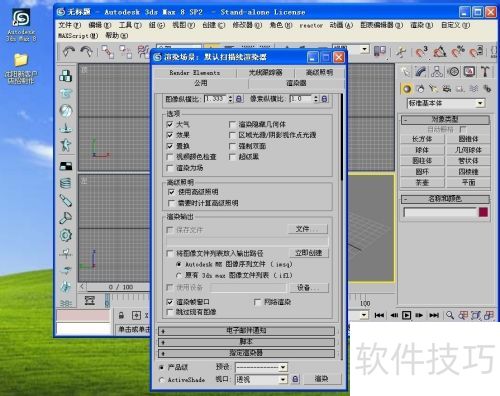Click the 球体 (Sphere) object button
This screenshot has height=396, width=500.
[x=422, y=150]
